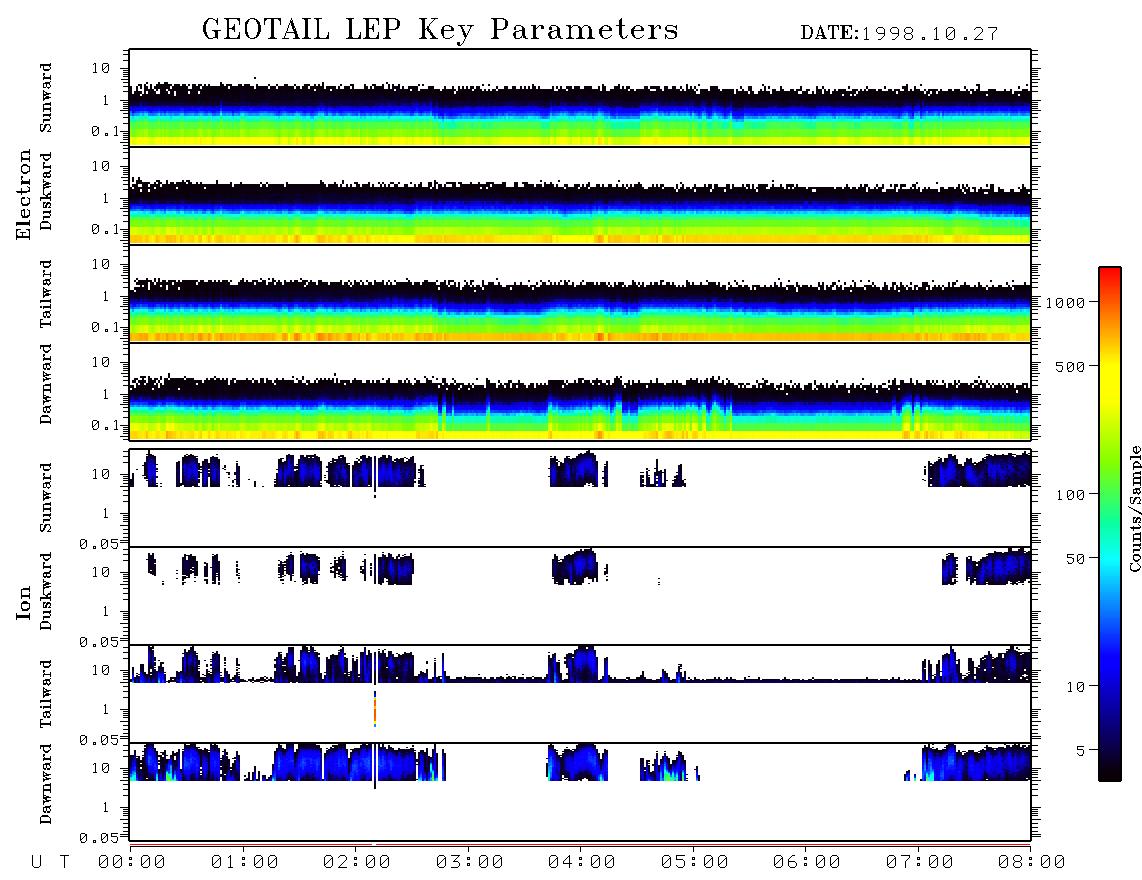1142x880 pixels.
Task: Select the Ion "Sunward" panel label
Action: click(45, 498)
